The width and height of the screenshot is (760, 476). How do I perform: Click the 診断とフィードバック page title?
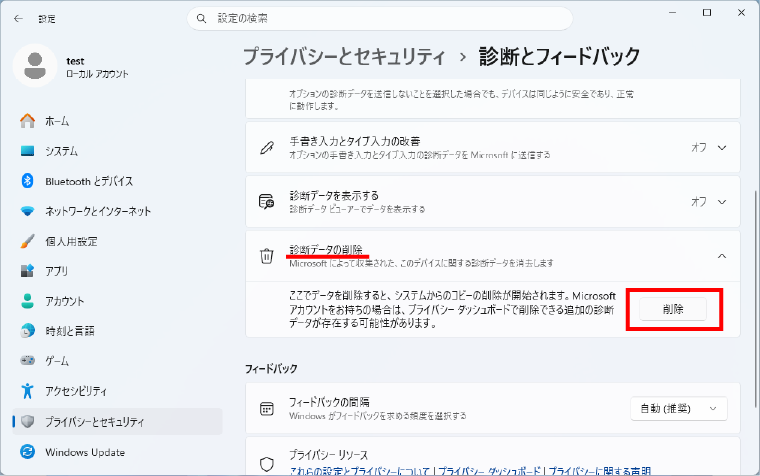point(559,56)
